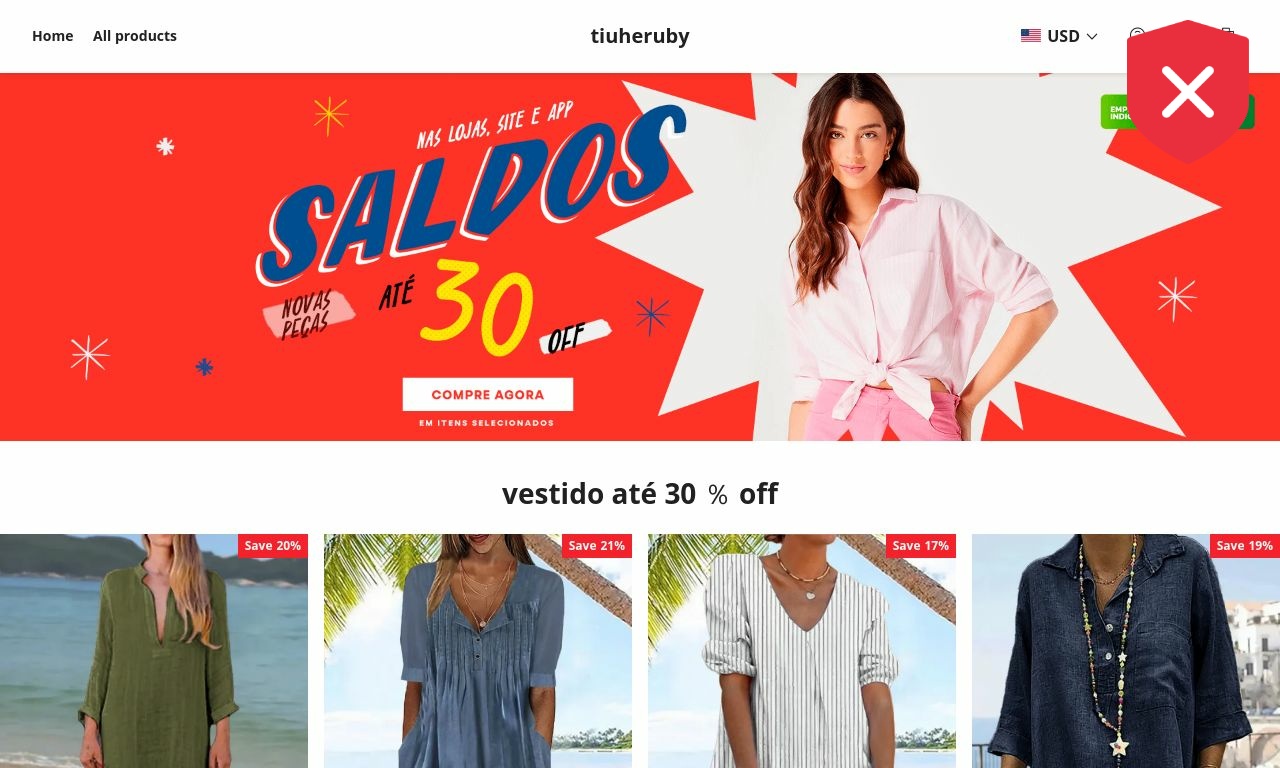1280x768 pixels.
Task: Open the account icon in header
Action: click(x=1136, y=36)
